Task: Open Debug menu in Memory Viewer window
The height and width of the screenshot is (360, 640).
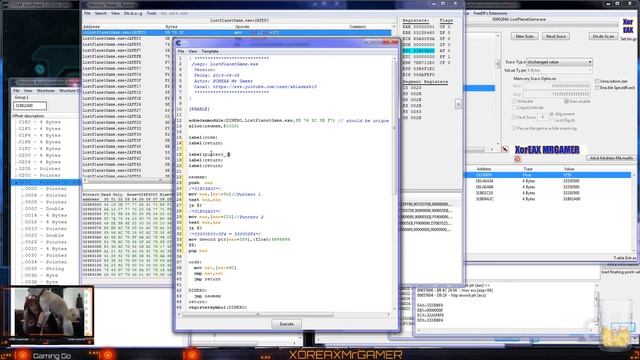Action: pos(133,13)
